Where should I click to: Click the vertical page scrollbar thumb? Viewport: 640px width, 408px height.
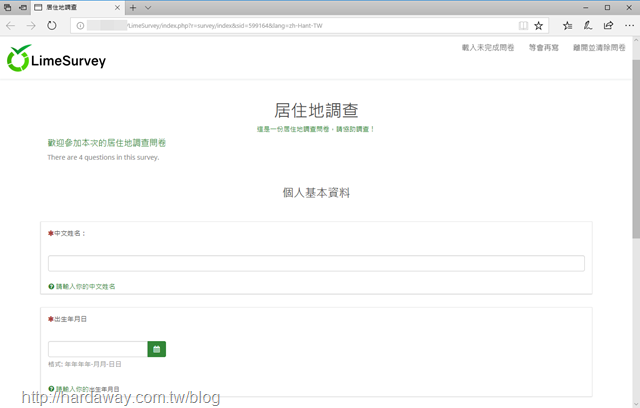[x=636, y=149]
